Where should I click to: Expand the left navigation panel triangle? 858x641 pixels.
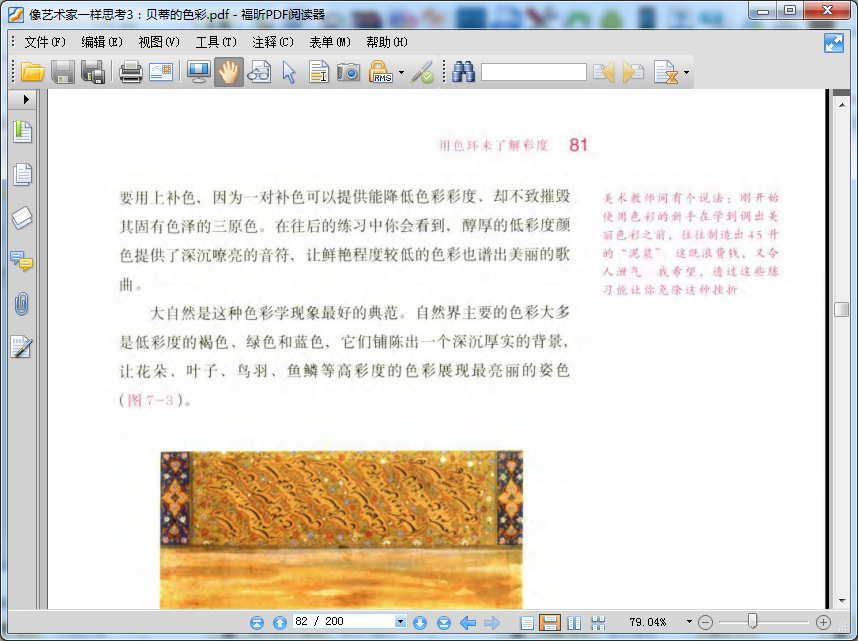pos(26,100)
